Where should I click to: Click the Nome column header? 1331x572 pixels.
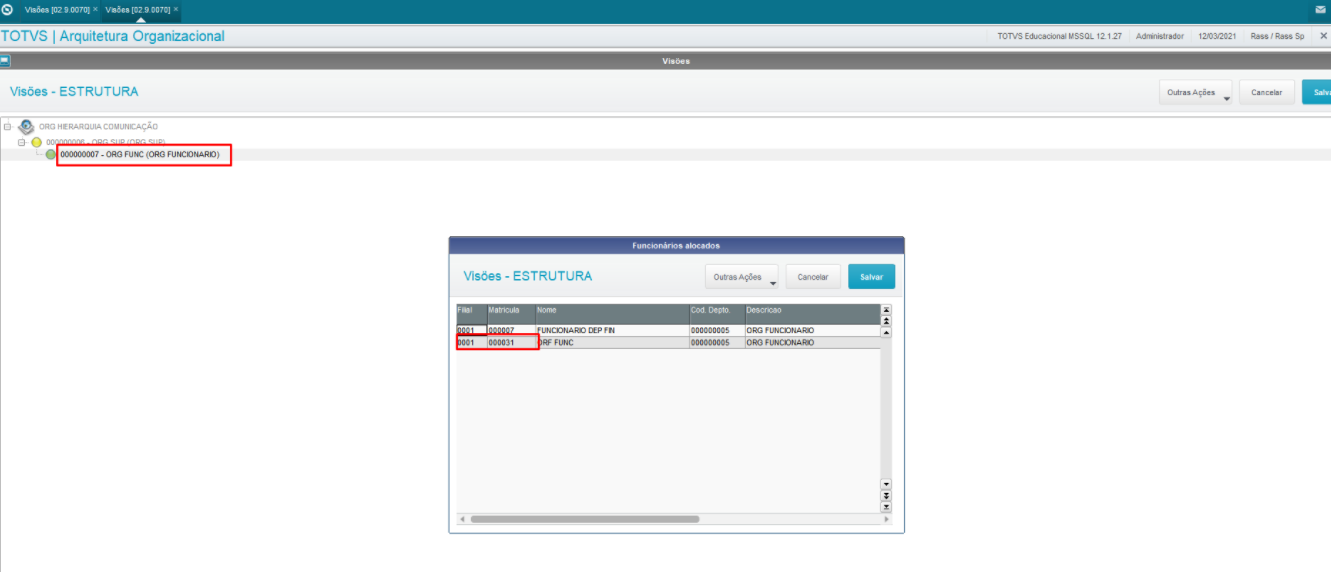(612, 314)
